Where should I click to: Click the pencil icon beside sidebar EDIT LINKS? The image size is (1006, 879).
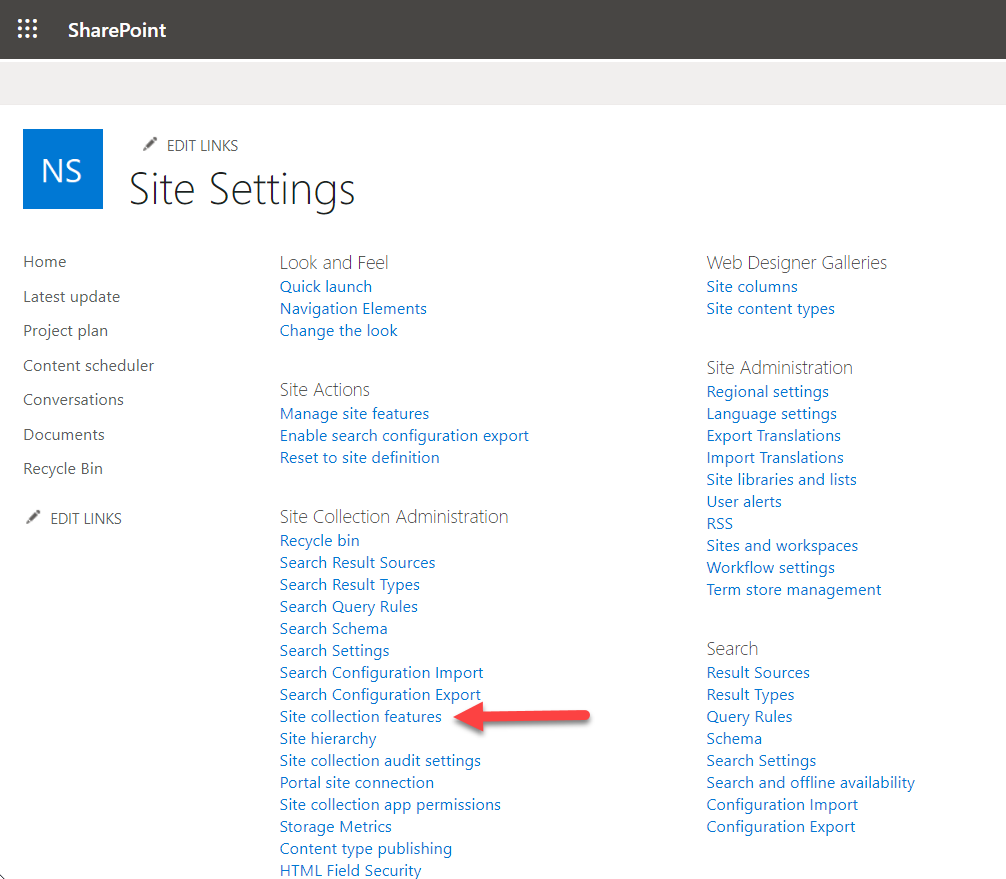[33, 517]
